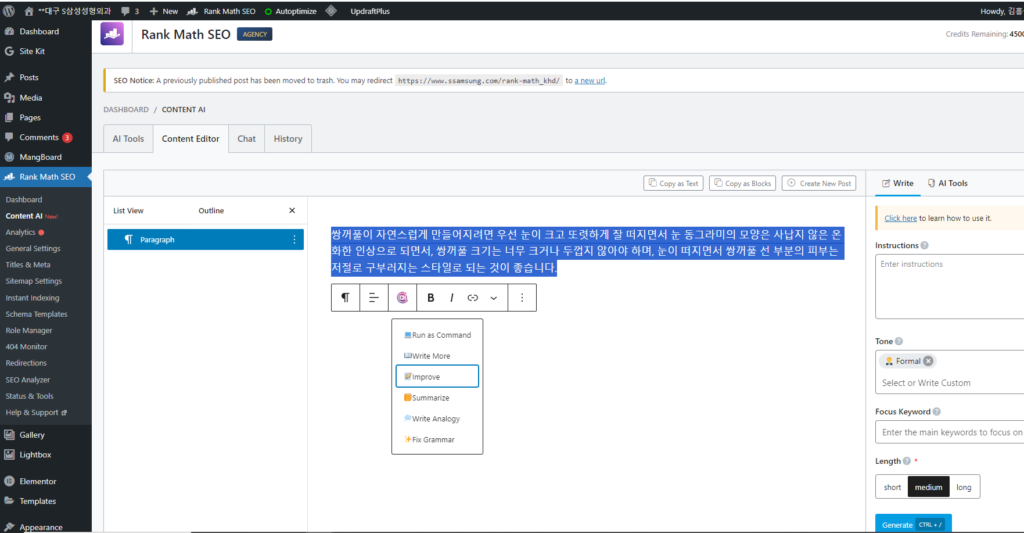The image size is (1024, 533).
Task: Open Help & Support external link
Action: point(36,412)
